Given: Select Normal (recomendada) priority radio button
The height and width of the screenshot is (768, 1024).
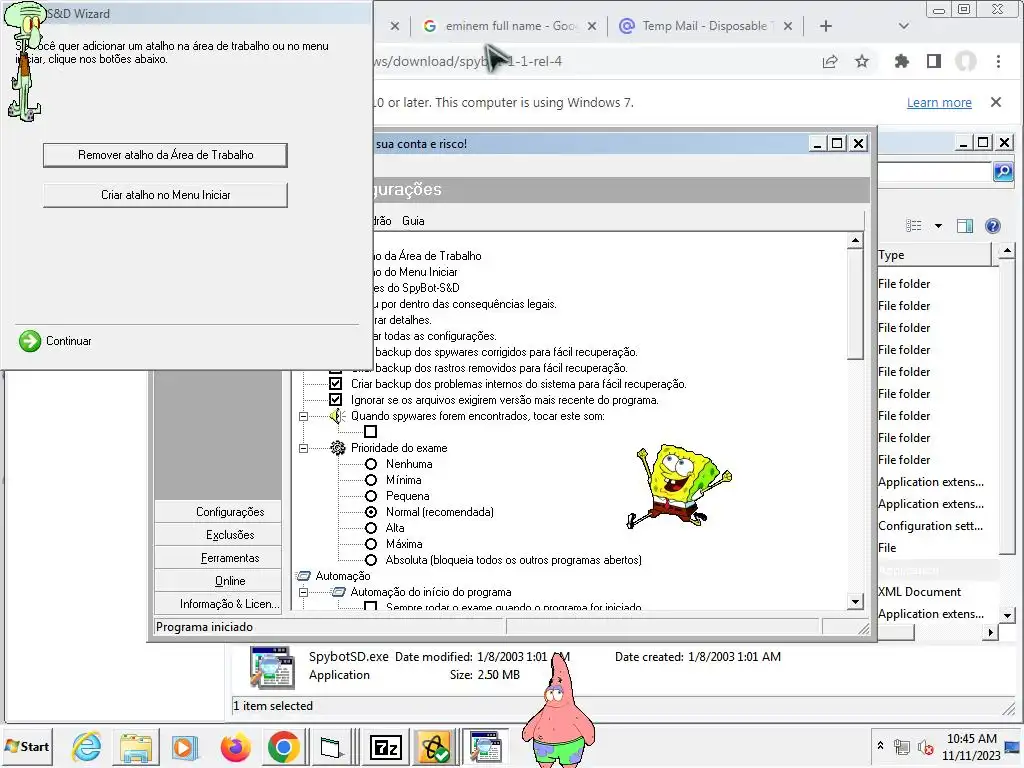Looking at the screenshot, I should [371, 512].
